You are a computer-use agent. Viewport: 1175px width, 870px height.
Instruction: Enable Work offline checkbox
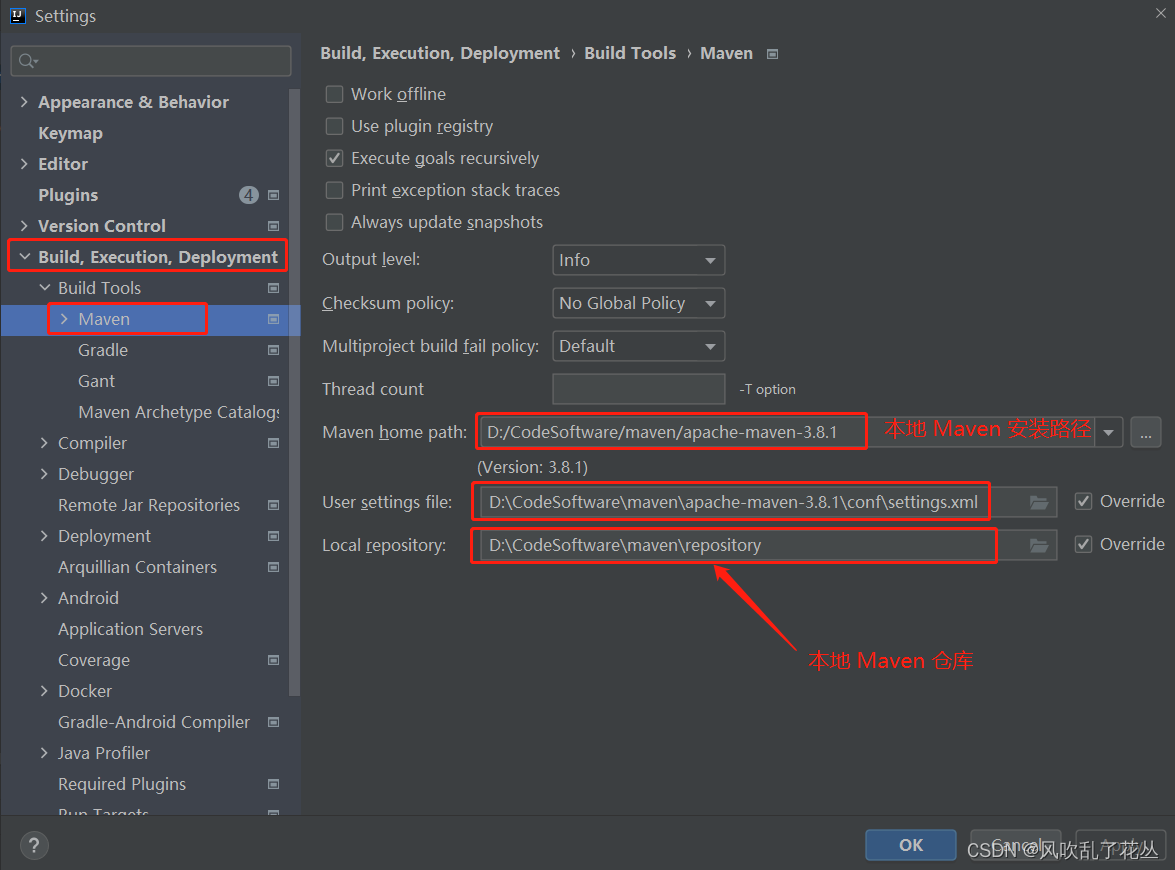[334, 94]
